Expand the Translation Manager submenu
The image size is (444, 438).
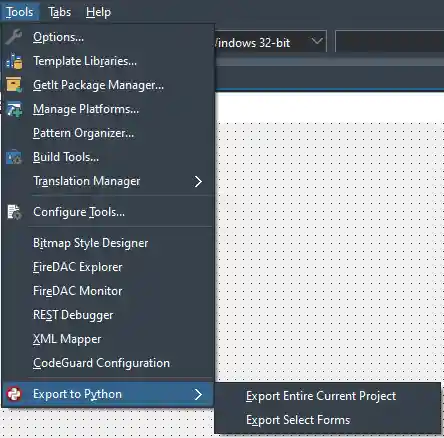pyautogui.click(x=107, y=181)
